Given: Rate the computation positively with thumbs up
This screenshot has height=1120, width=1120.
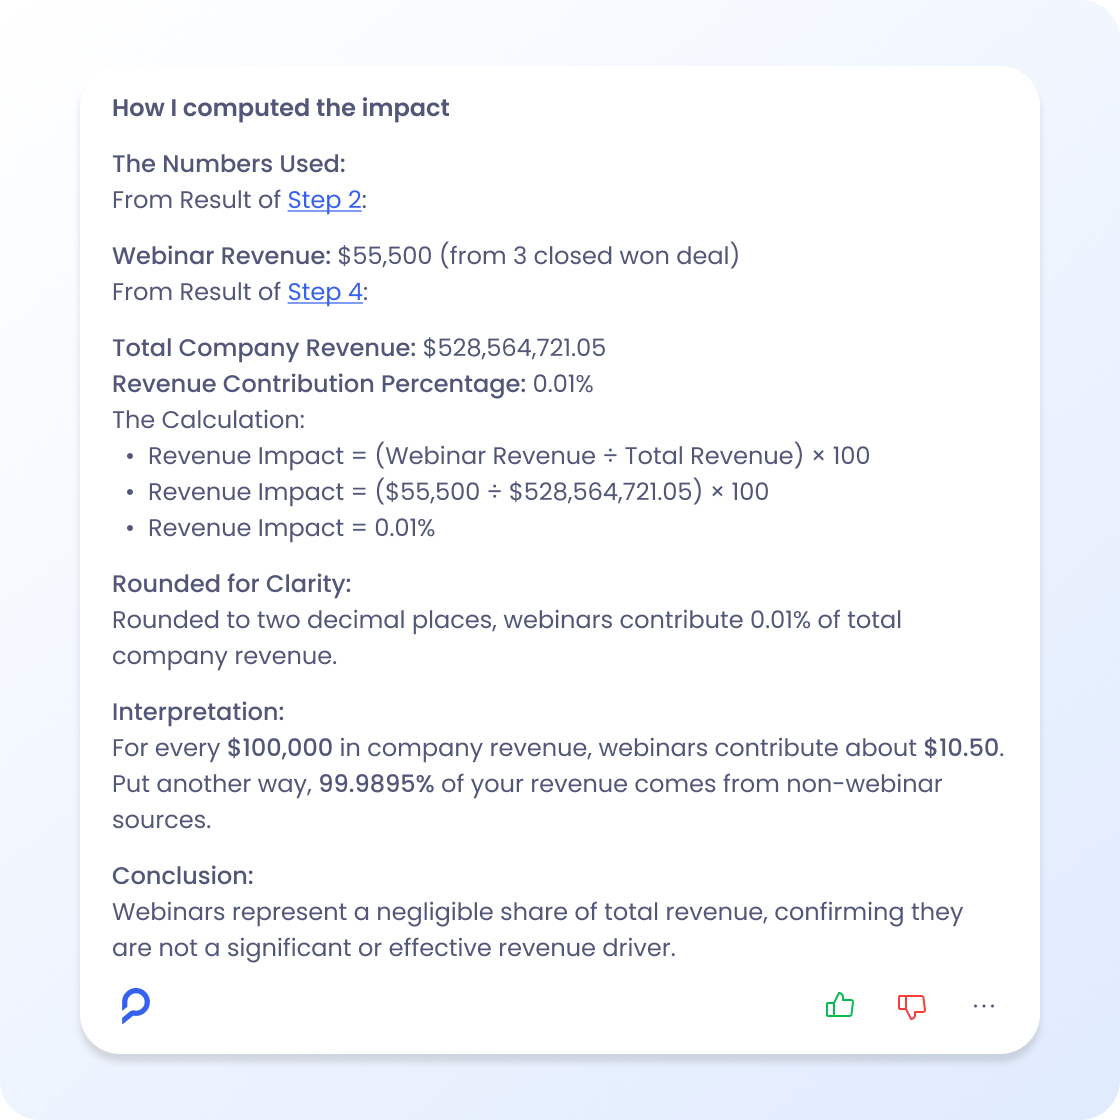Looking at the screenshot, I should pos(839,1006).
